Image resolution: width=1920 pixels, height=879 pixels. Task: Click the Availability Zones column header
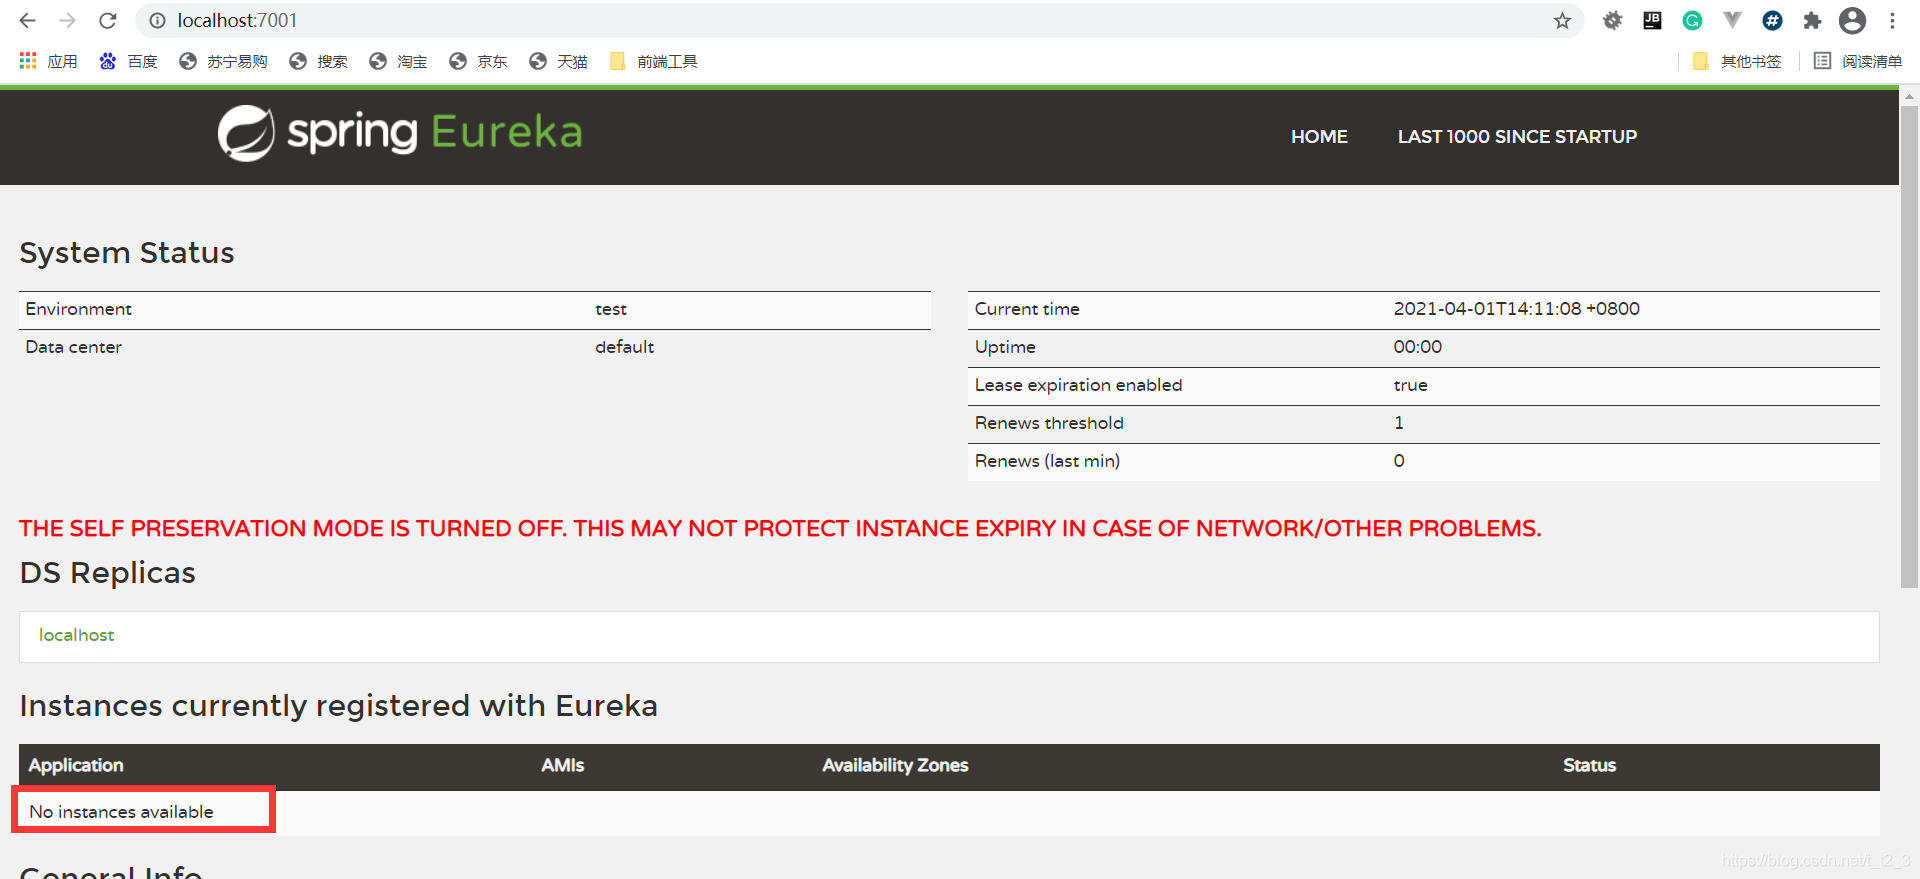[895, 765]
